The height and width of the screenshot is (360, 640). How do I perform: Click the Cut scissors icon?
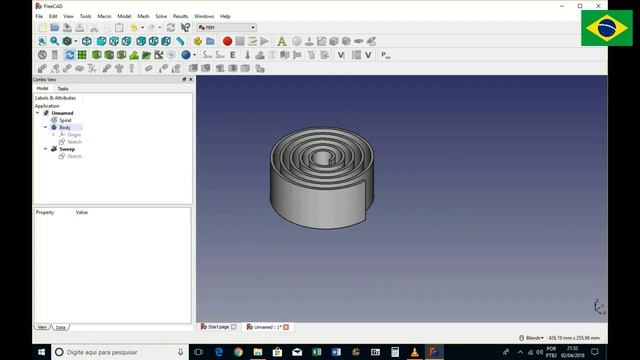pos(94,28)
